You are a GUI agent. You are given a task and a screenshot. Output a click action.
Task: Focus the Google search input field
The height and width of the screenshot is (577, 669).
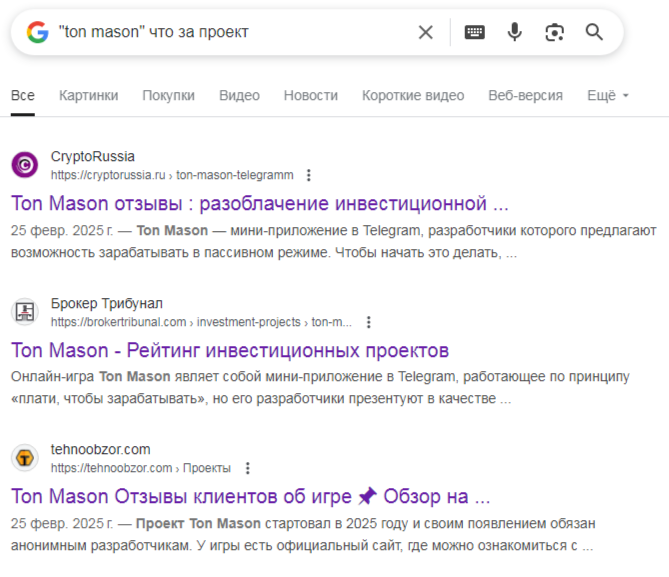coord(230,32)
